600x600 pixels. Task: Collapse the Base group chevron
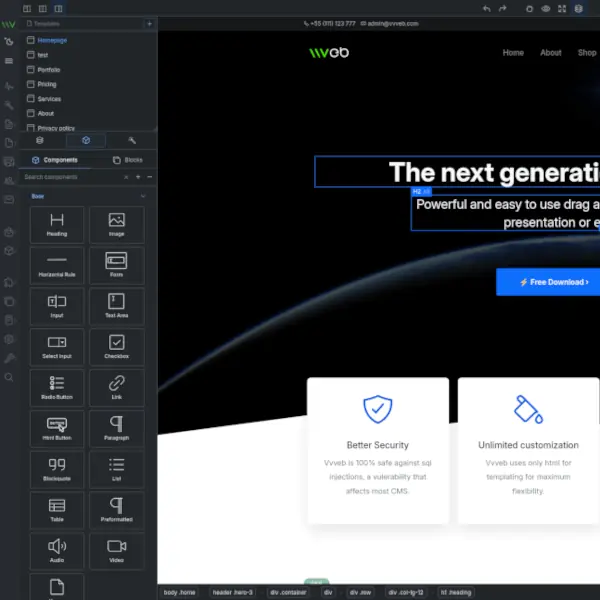pos(143,196)
